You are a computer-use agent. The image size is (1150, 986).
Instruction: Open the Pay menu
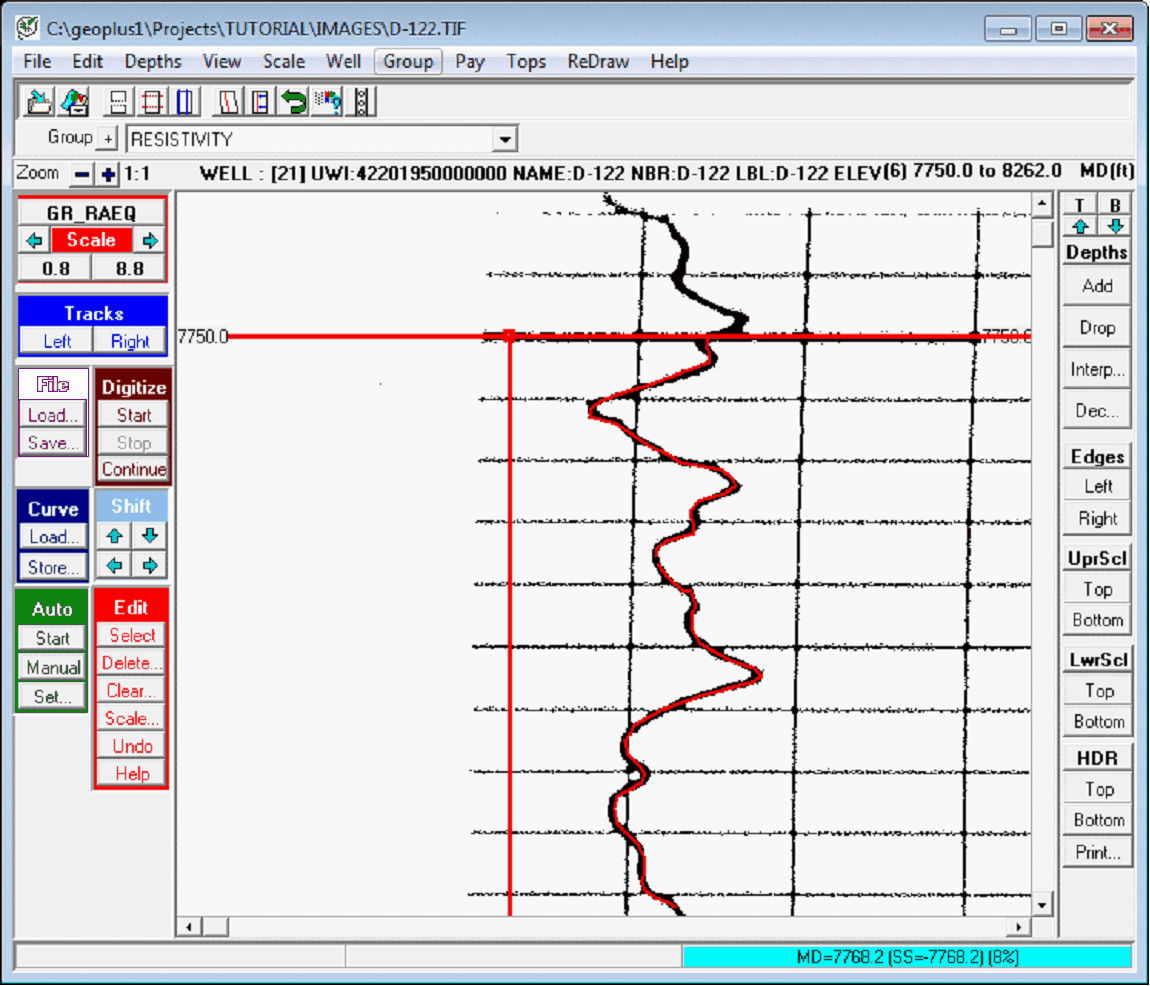(x=469, y=61)
